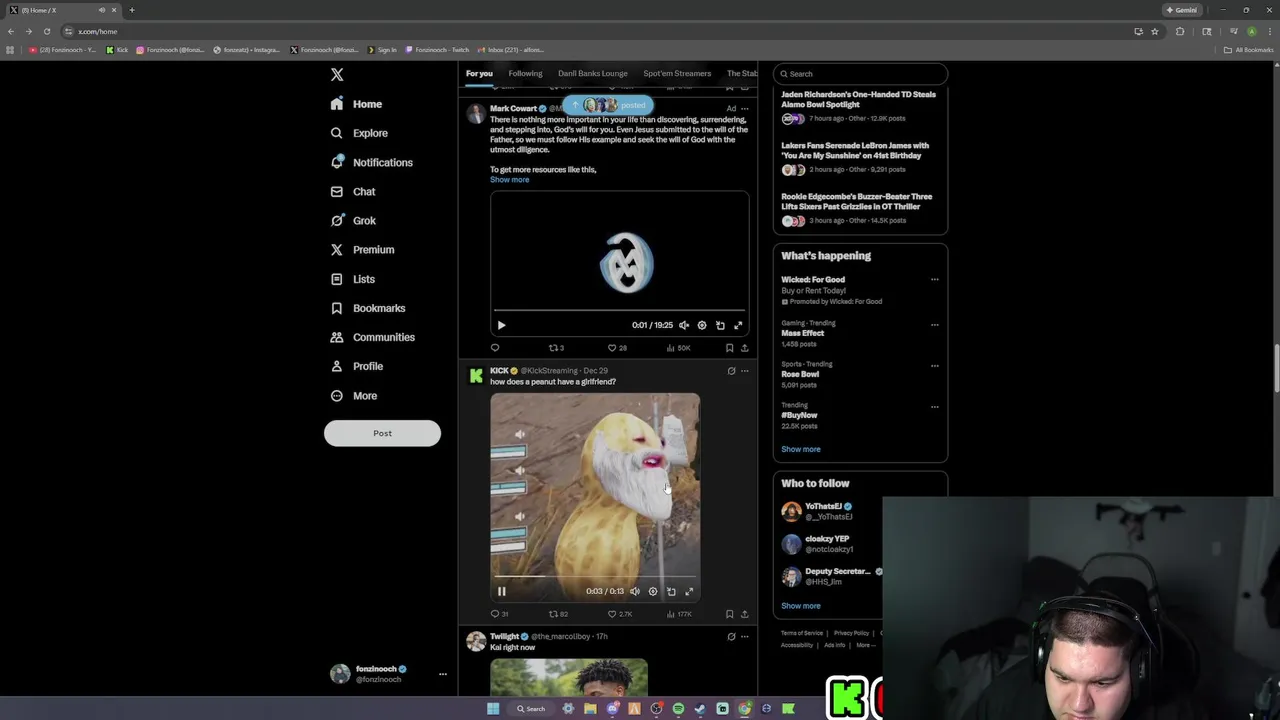Open Notifications in the sidebar

click(371, 162)
